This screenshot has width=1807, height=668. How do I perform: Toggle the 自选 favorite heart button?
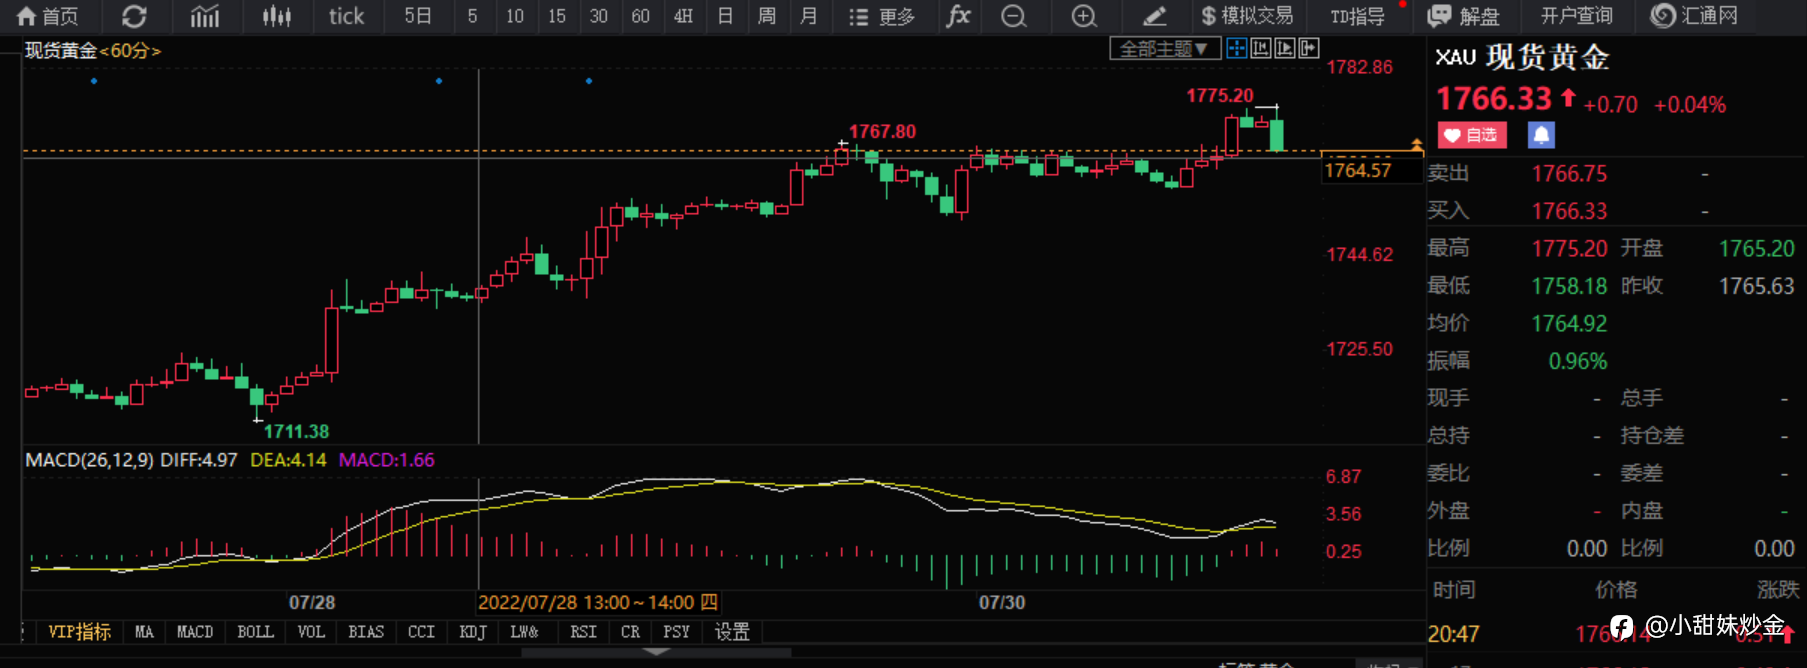1472,135
